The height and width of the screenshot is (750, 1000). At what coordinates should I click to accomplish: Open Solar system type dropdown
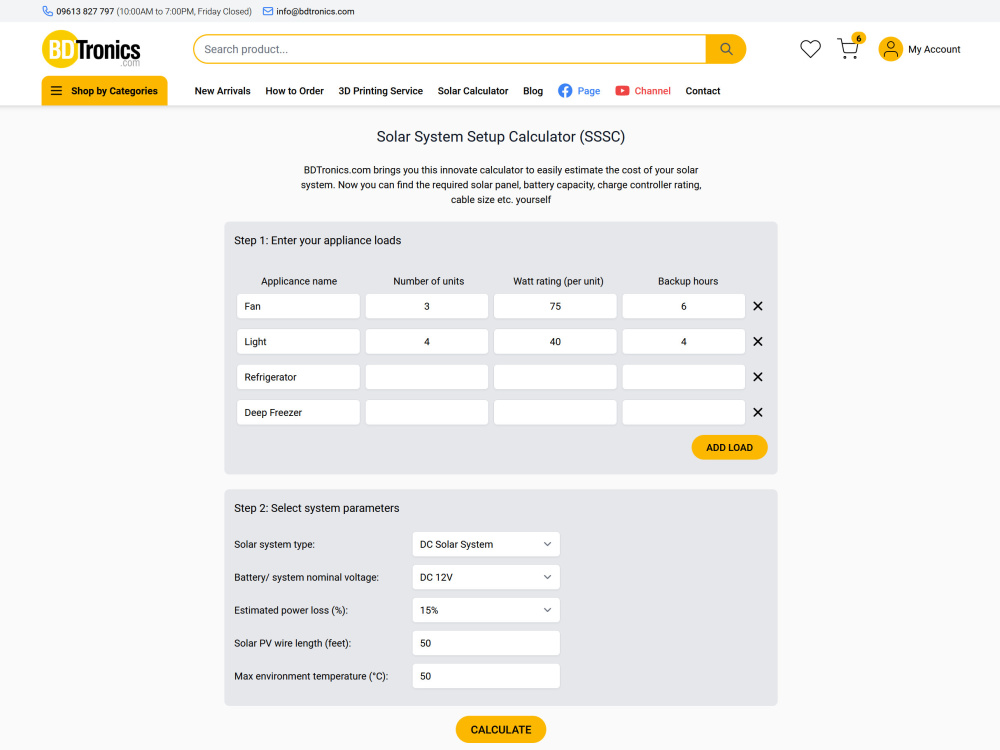coord(486,545)
